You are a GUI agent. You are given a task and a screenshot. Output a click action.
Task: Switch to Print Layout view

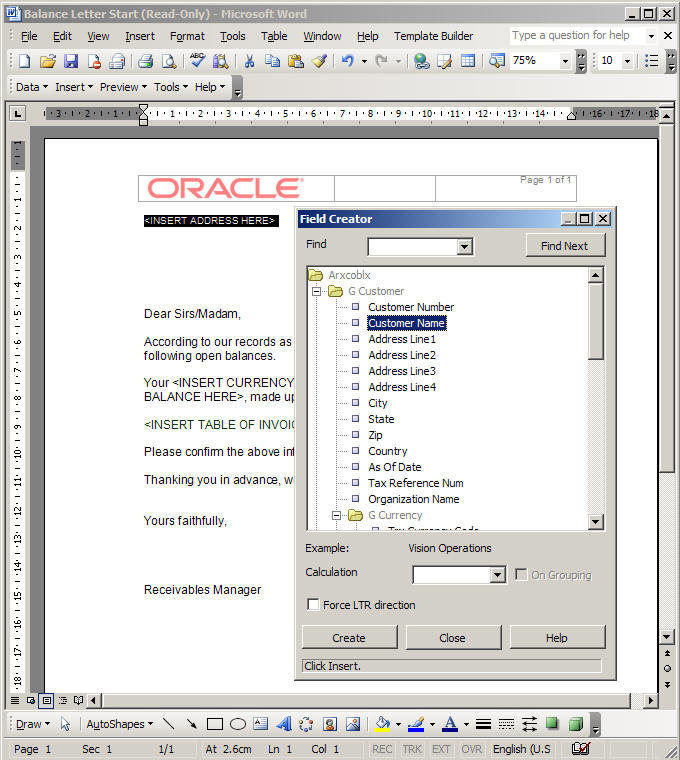pos(47,700)
